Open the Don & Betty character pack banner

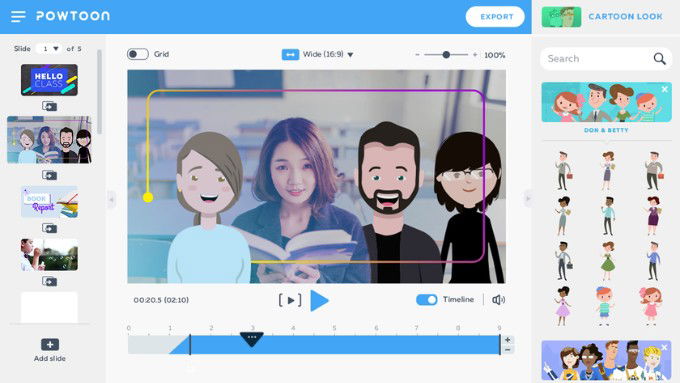tap(606, 102)
